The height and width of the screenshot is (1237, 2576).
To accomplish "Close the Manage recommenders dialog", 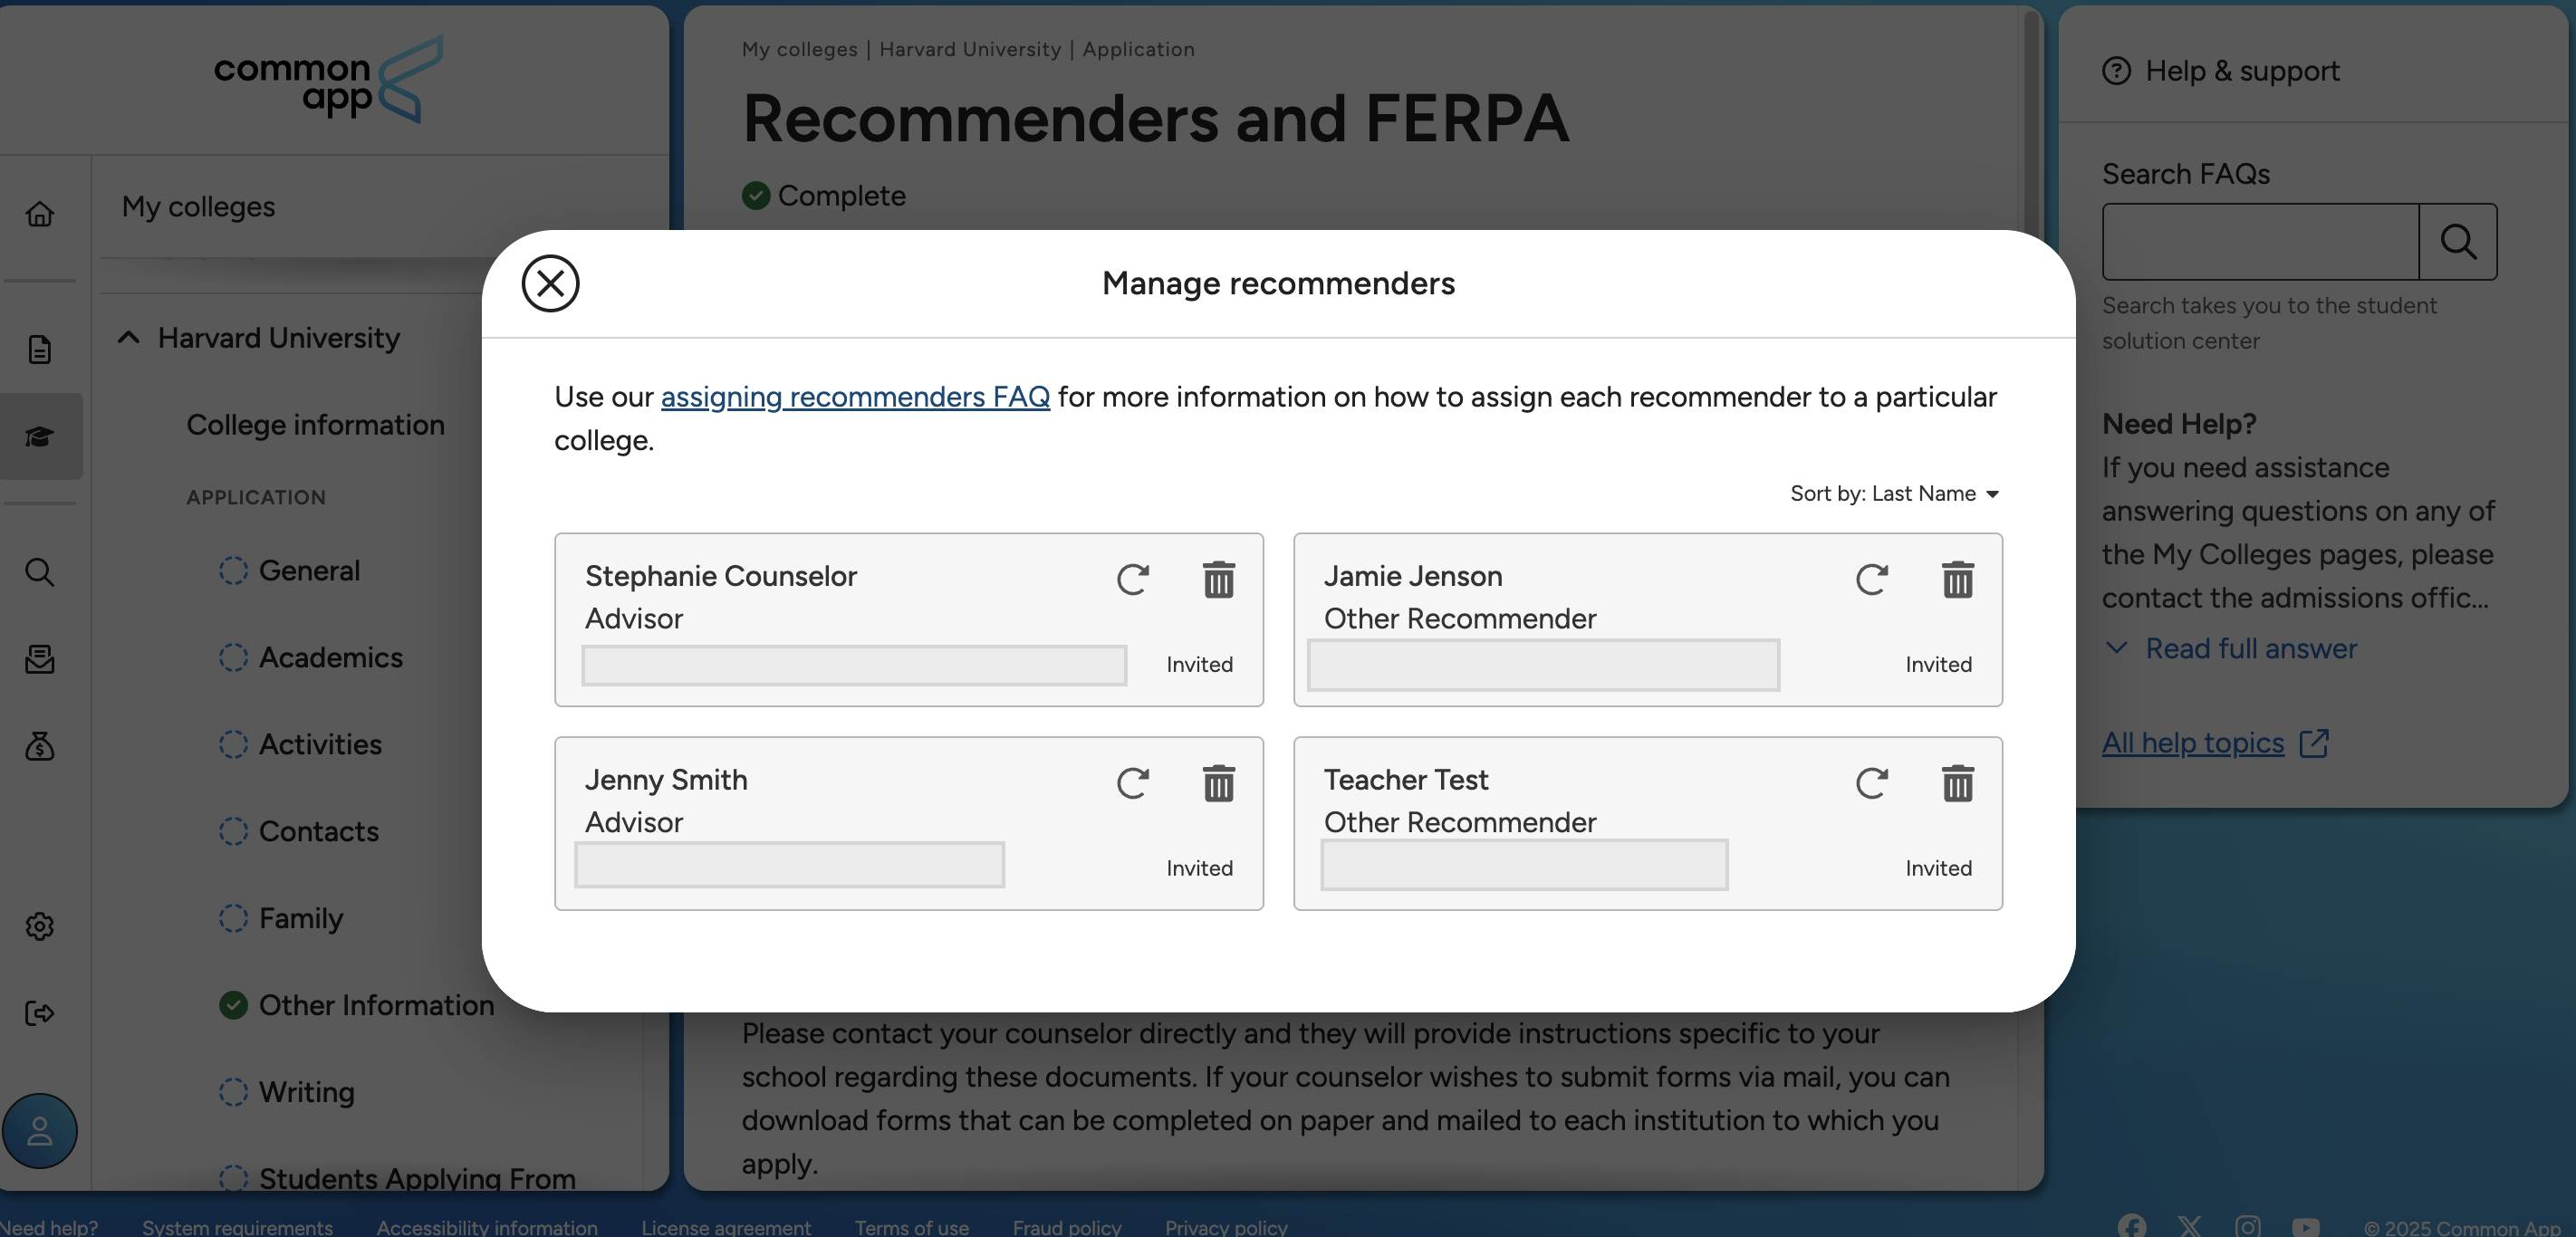I will click(x=550, y=283).
